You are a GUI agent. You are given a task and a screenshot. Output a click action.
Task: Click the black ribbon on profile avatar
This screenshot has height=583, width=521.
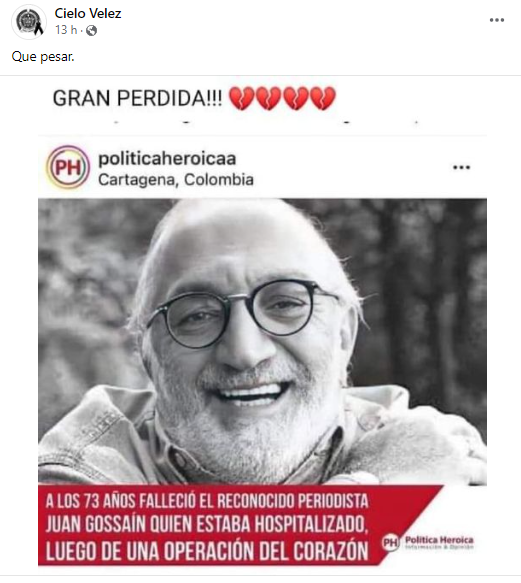pos(38,29)
